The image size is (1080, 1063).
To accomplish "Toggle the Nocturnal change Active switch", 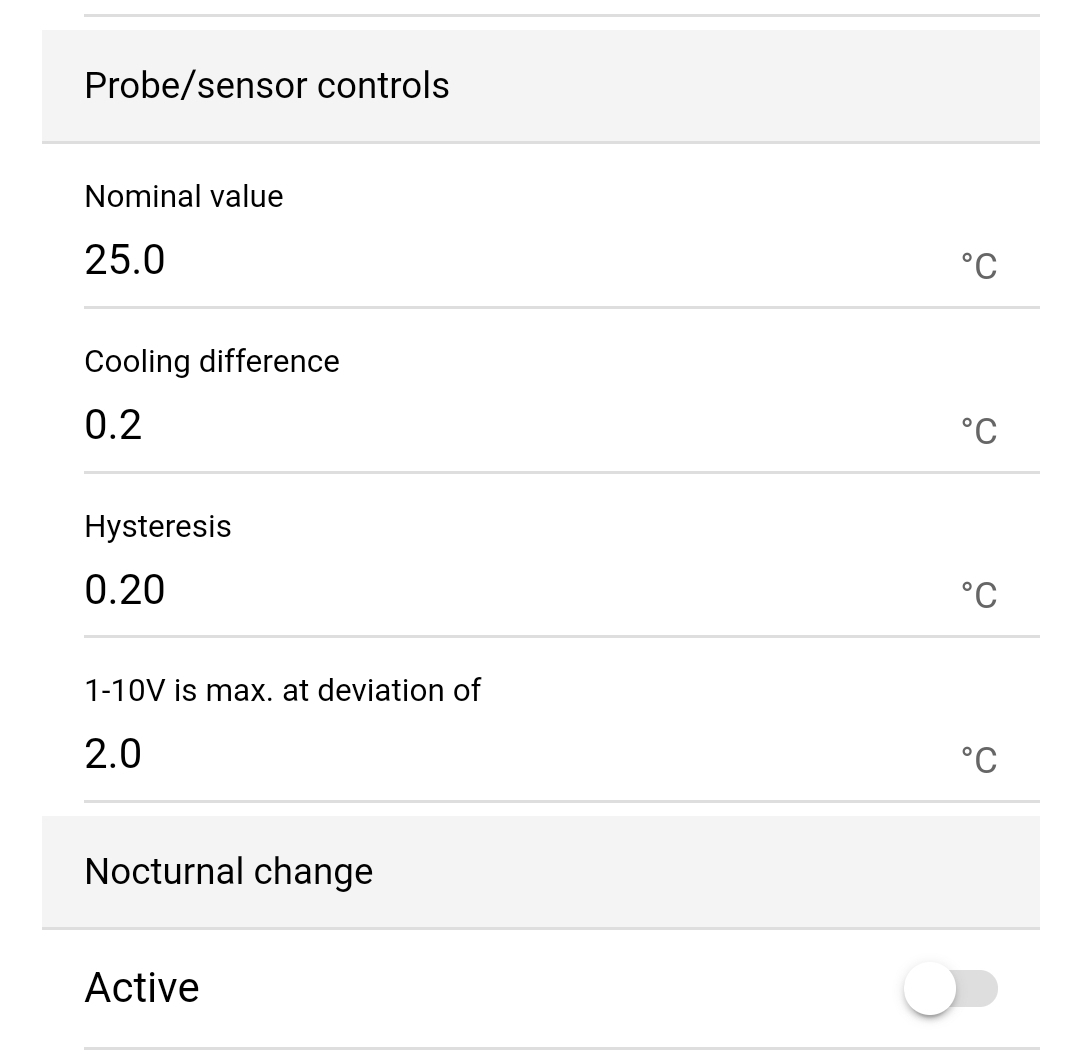I will coord(950,988).
